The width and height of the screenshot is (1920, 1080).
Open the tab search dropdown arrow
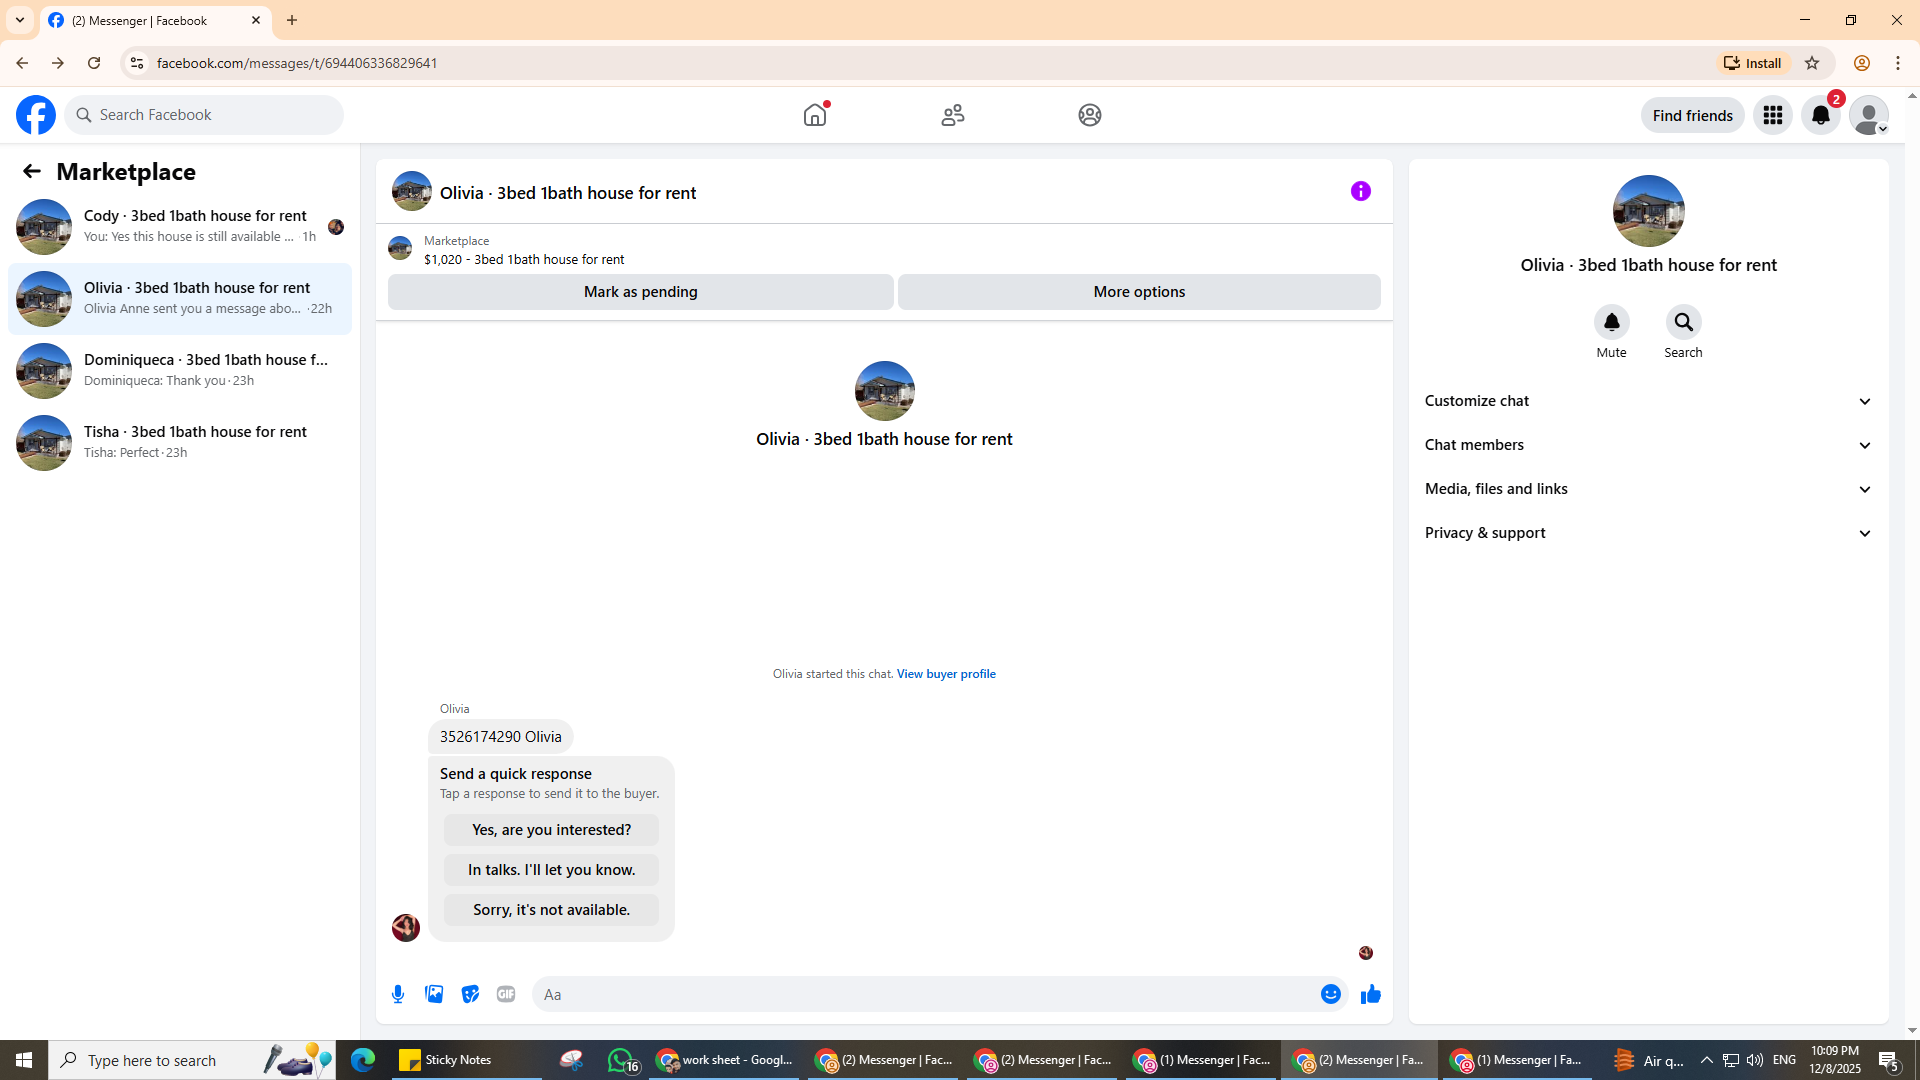pos(20,20)
